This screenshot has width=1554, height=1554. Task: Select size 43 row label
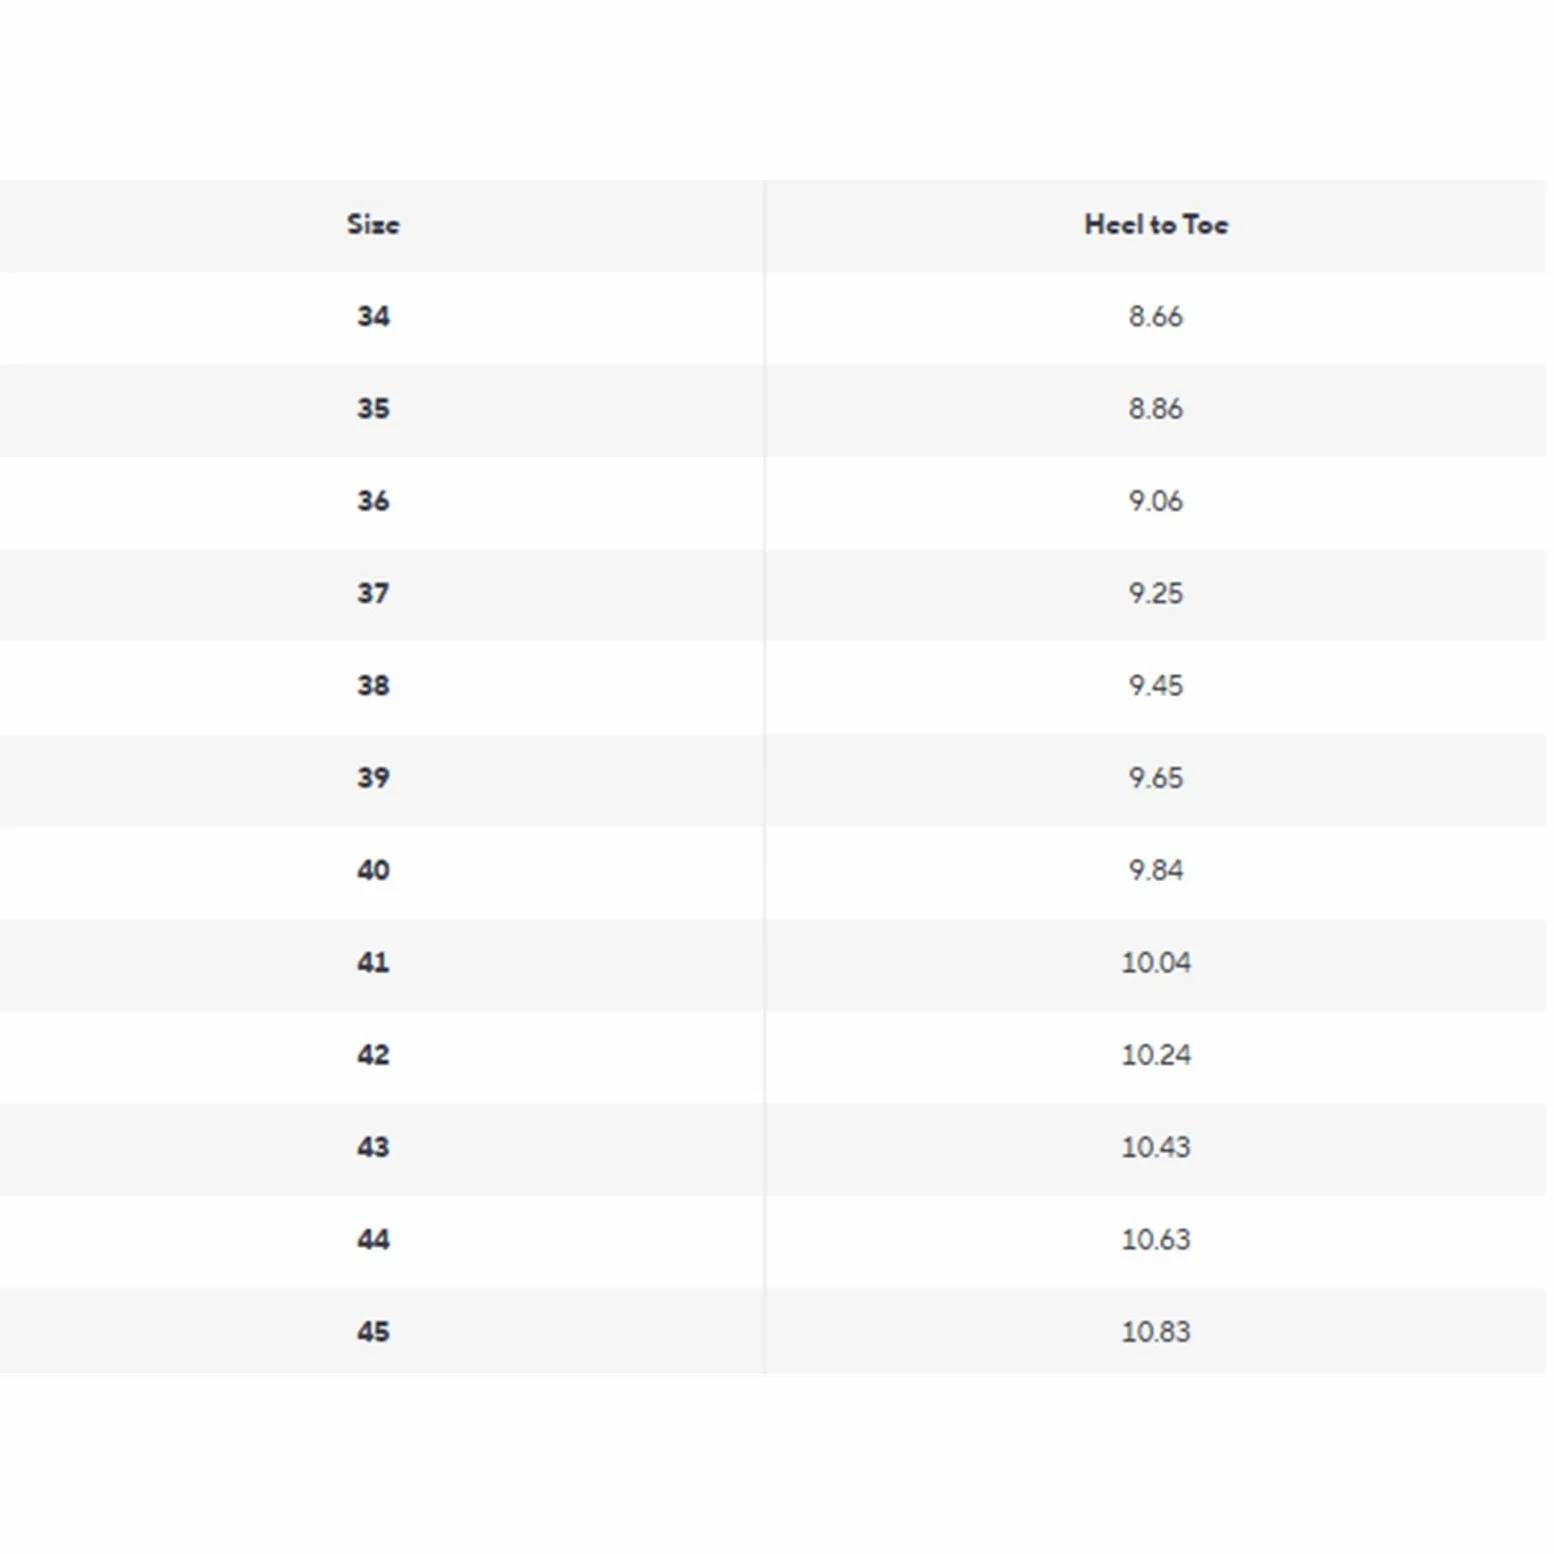(373, 1147)
